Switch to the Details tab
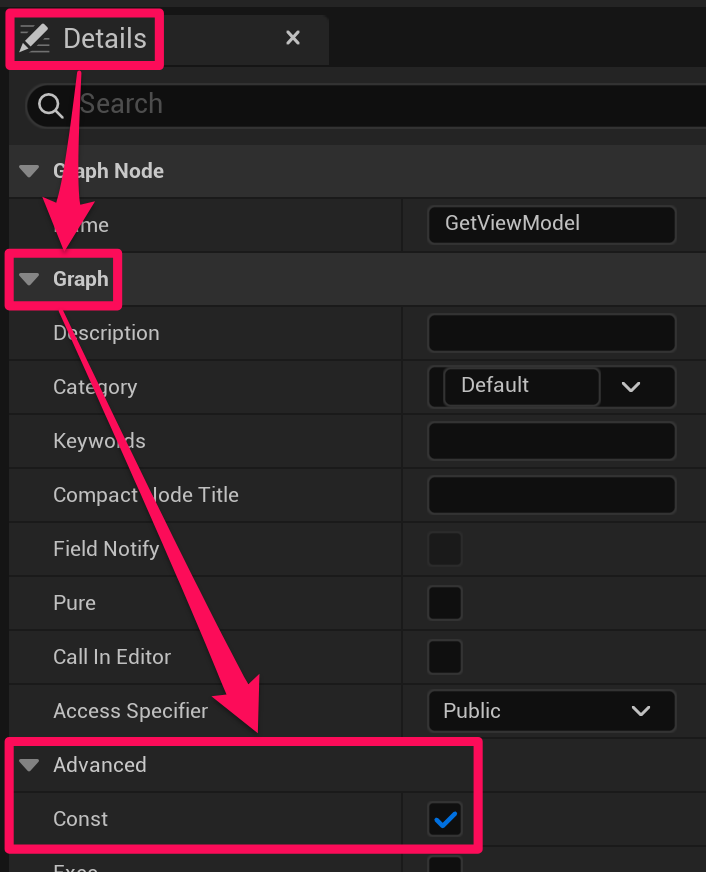 105,39
